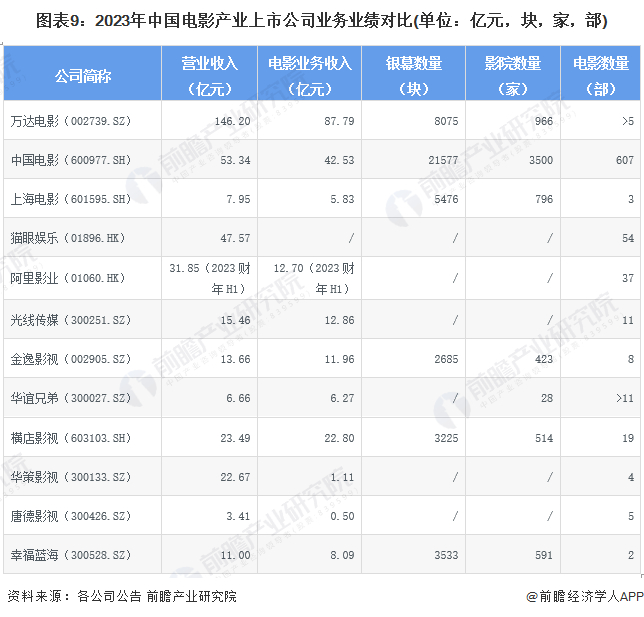Click company name 横店影视（603103.SH）
The image size is (644, 617).
click(71, 438)
